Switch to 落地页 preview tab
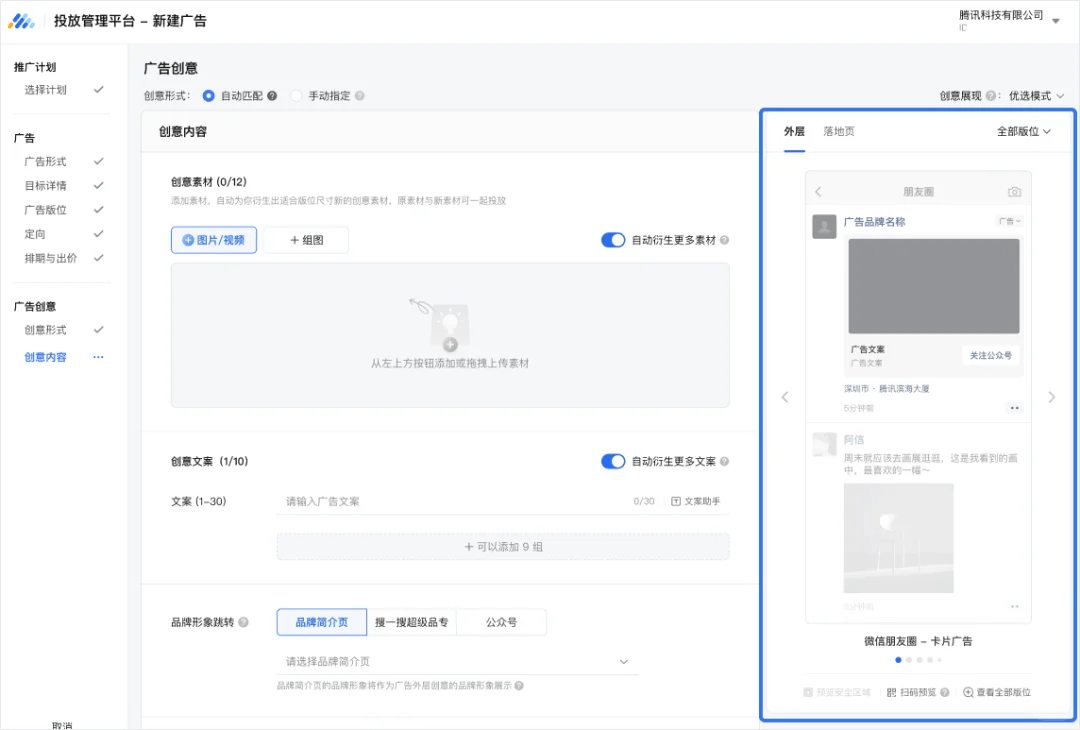Screen dimensions: 1080x730 click(839, 131)
